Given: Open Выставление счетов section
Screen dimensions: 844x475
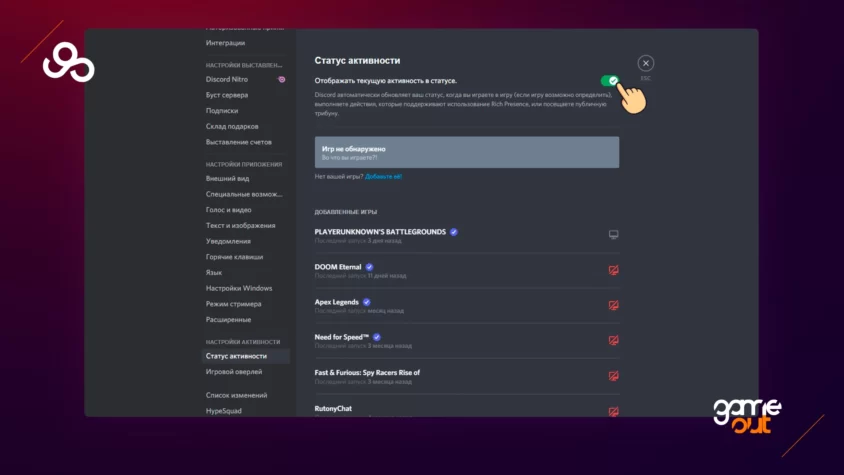Looking at the screenshot, I should 238,142.
